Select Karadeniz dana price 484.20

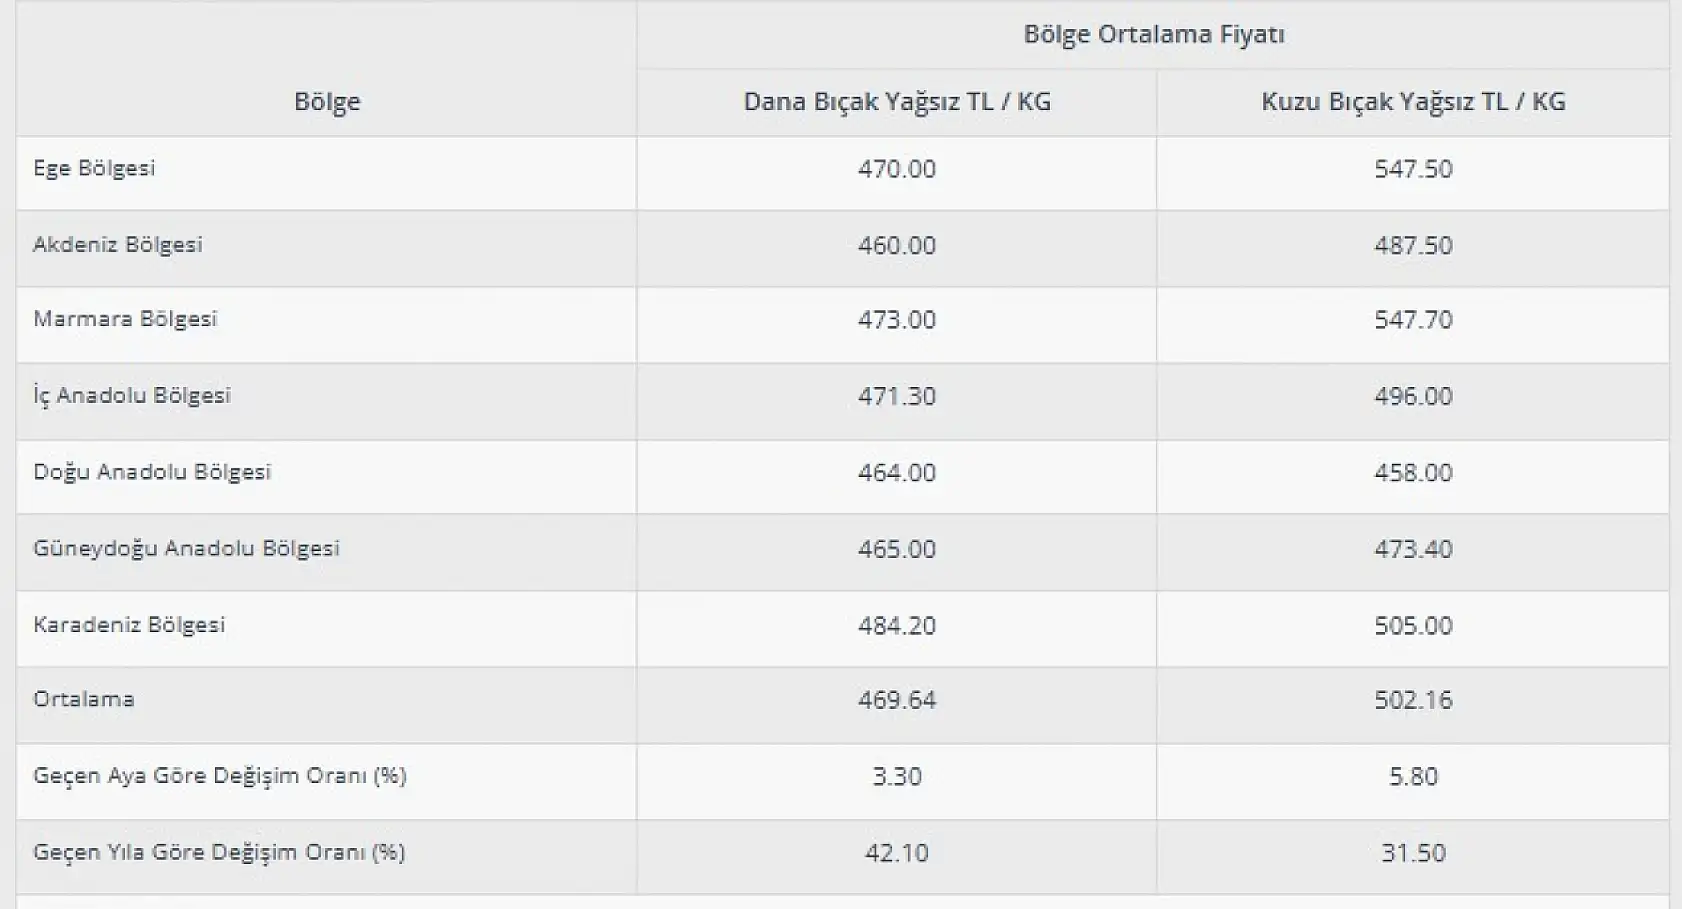point(897,626)
